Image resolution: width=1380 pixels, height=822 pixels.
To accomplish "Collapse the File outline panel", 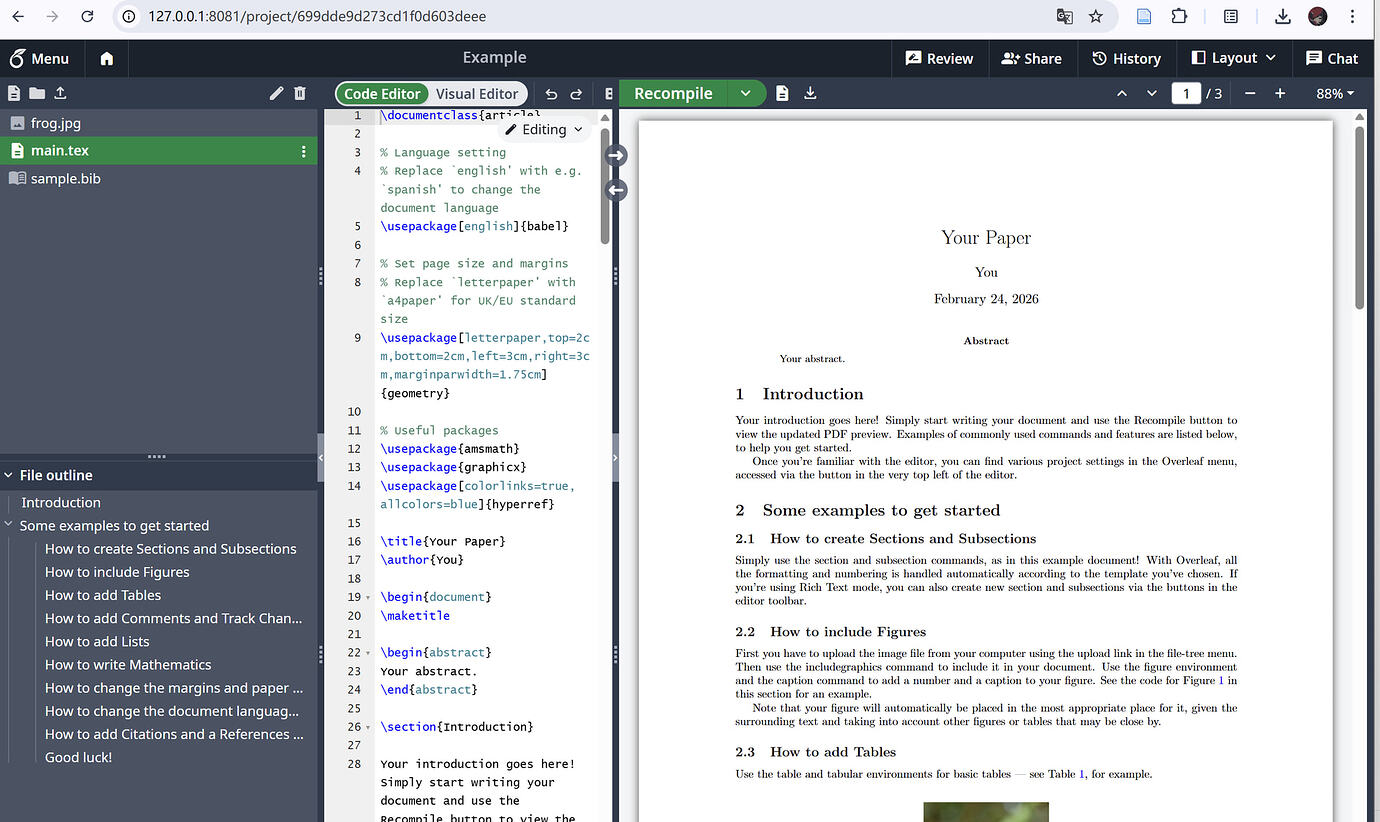I will [x=9, y=475].
